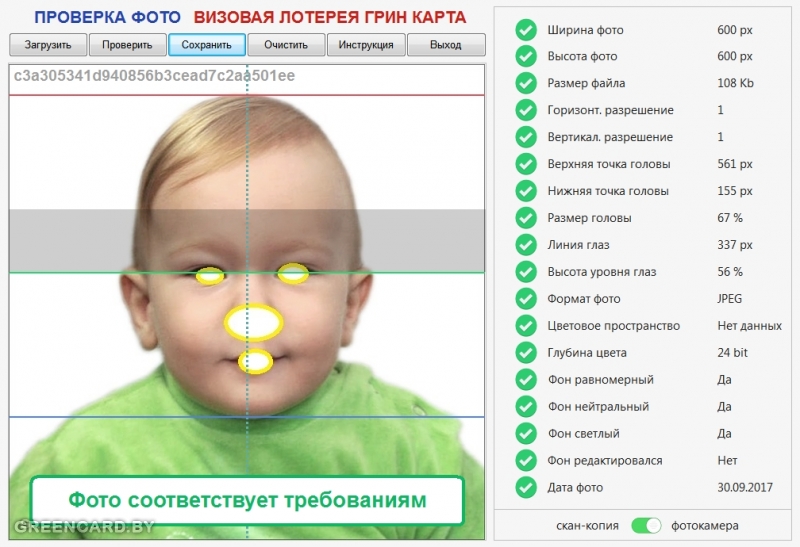This screenshot has height=547, width=800.
Task: Click the Загрузить button
Action: click(x=48, y=45)
